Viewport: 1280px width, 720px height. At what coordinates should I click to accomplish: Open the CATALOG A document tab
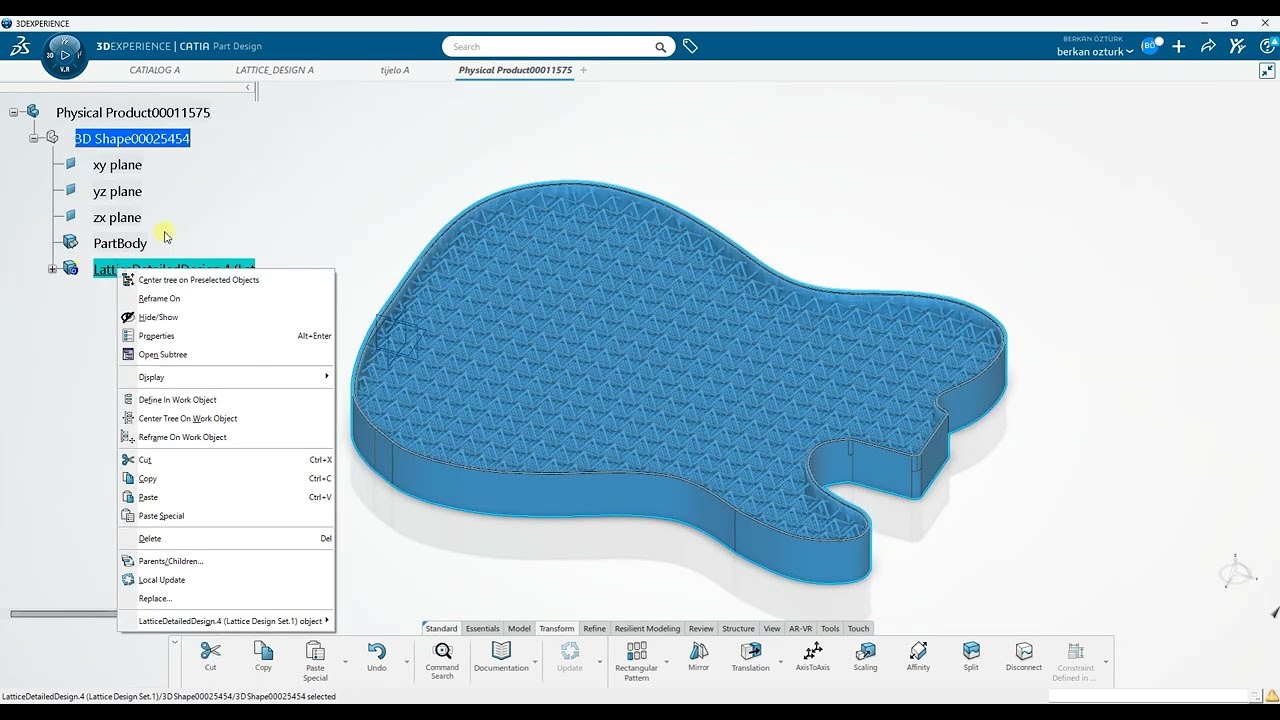click(x=155, y=70)
